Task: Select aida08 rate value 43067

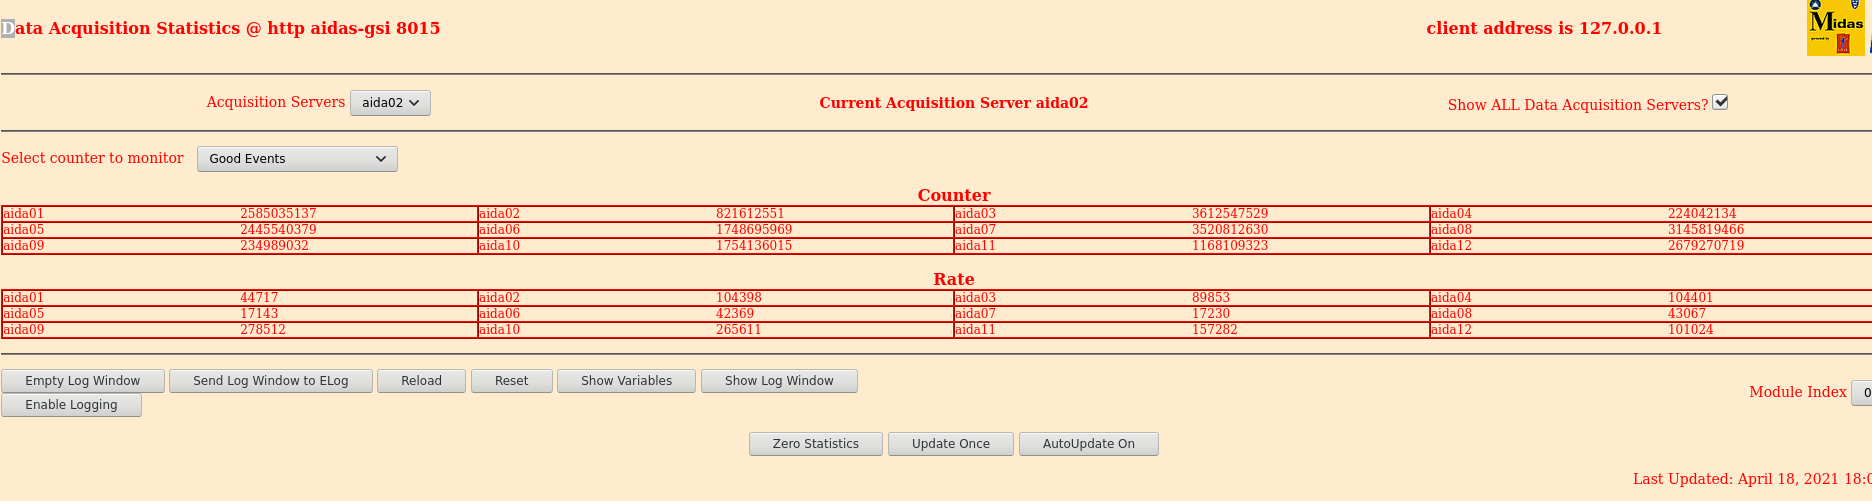Action: [1687, 314]
